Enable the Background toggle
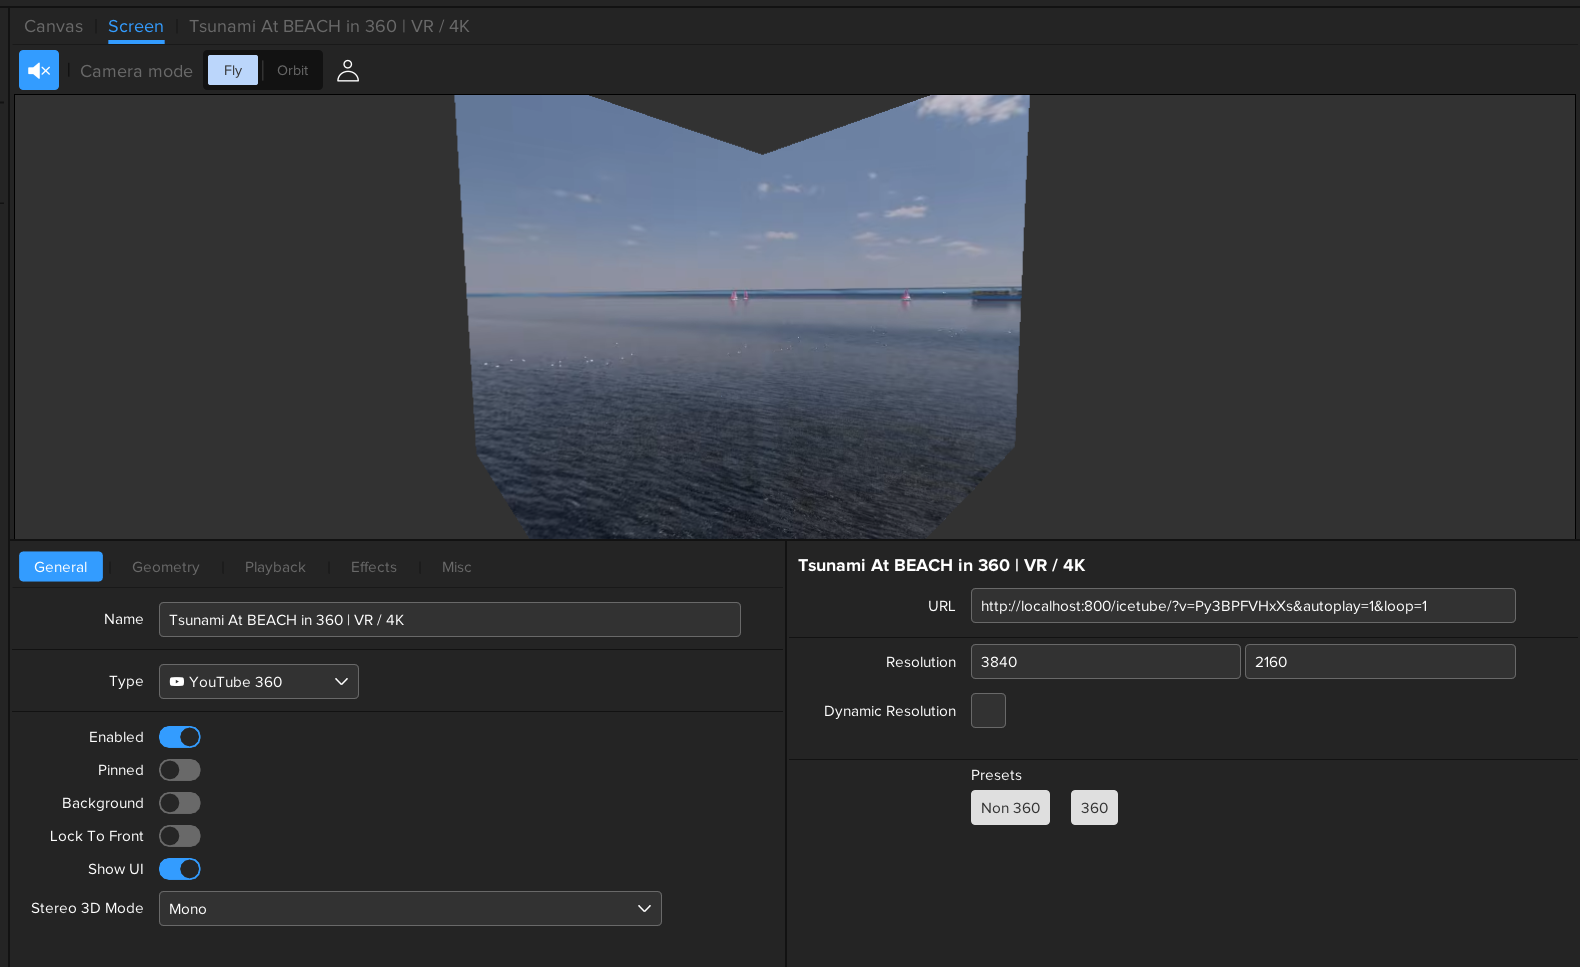Screen dimensions: 1580x967 (180, 803)
